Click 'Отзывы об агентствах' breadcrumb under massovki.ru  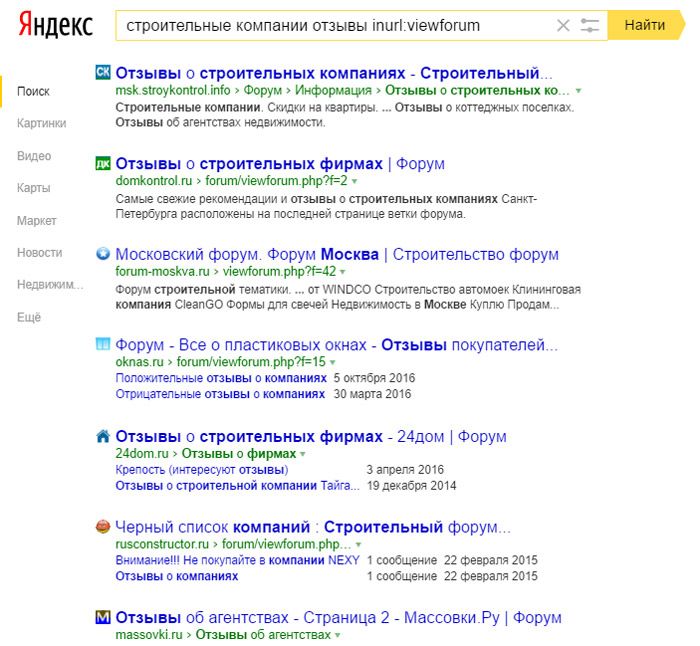[x=263, y=635]
